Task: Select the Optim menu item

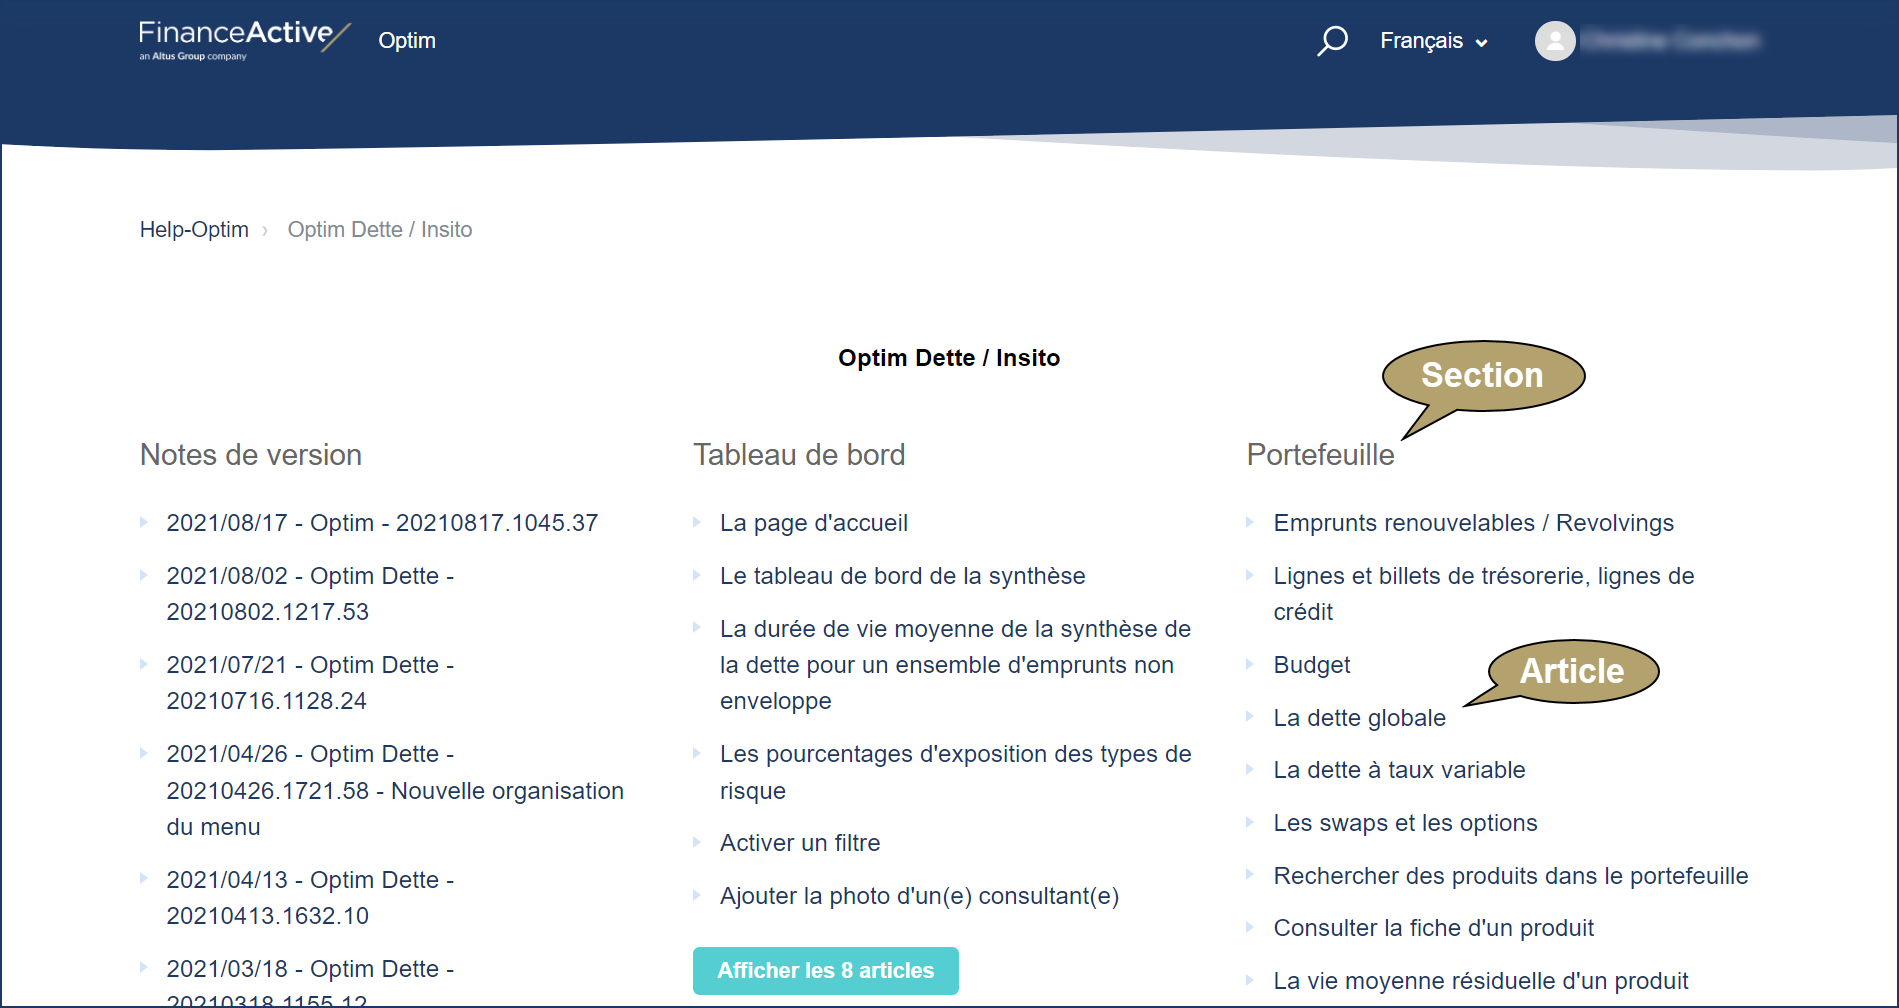Action: [x=406, y=40]
